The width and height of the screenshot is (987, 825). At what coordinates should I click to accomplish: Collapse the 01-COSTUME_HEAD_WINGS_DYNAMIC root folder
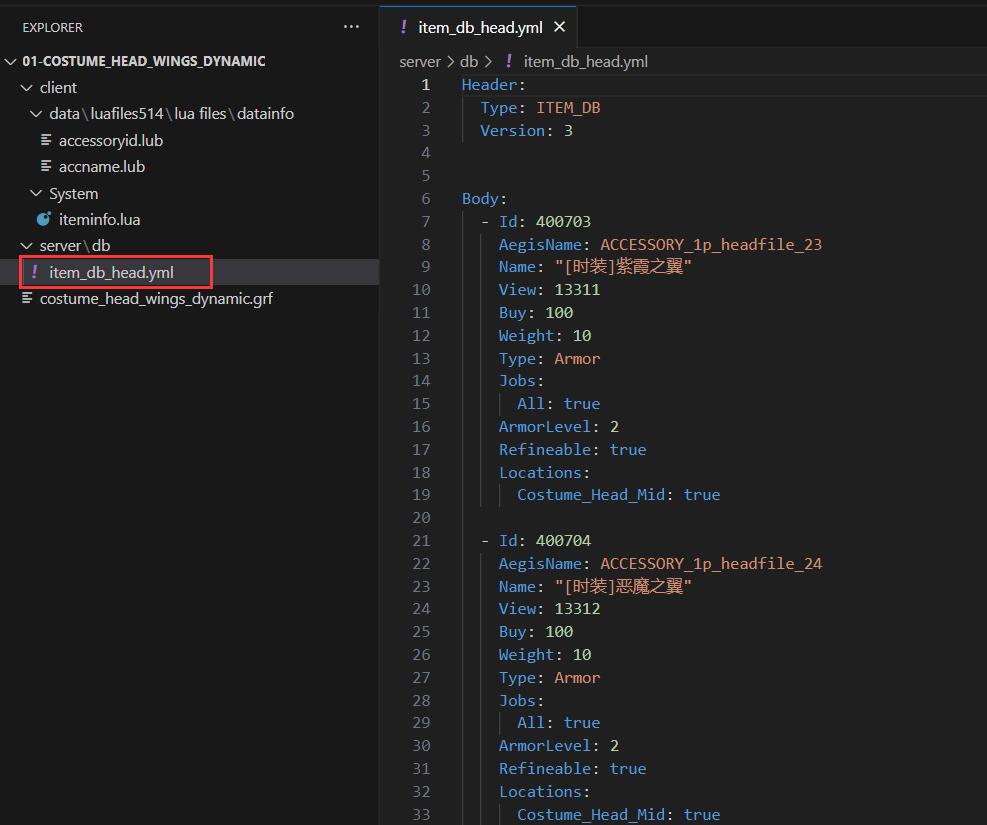pyautogui.click(x=11, y=61)
